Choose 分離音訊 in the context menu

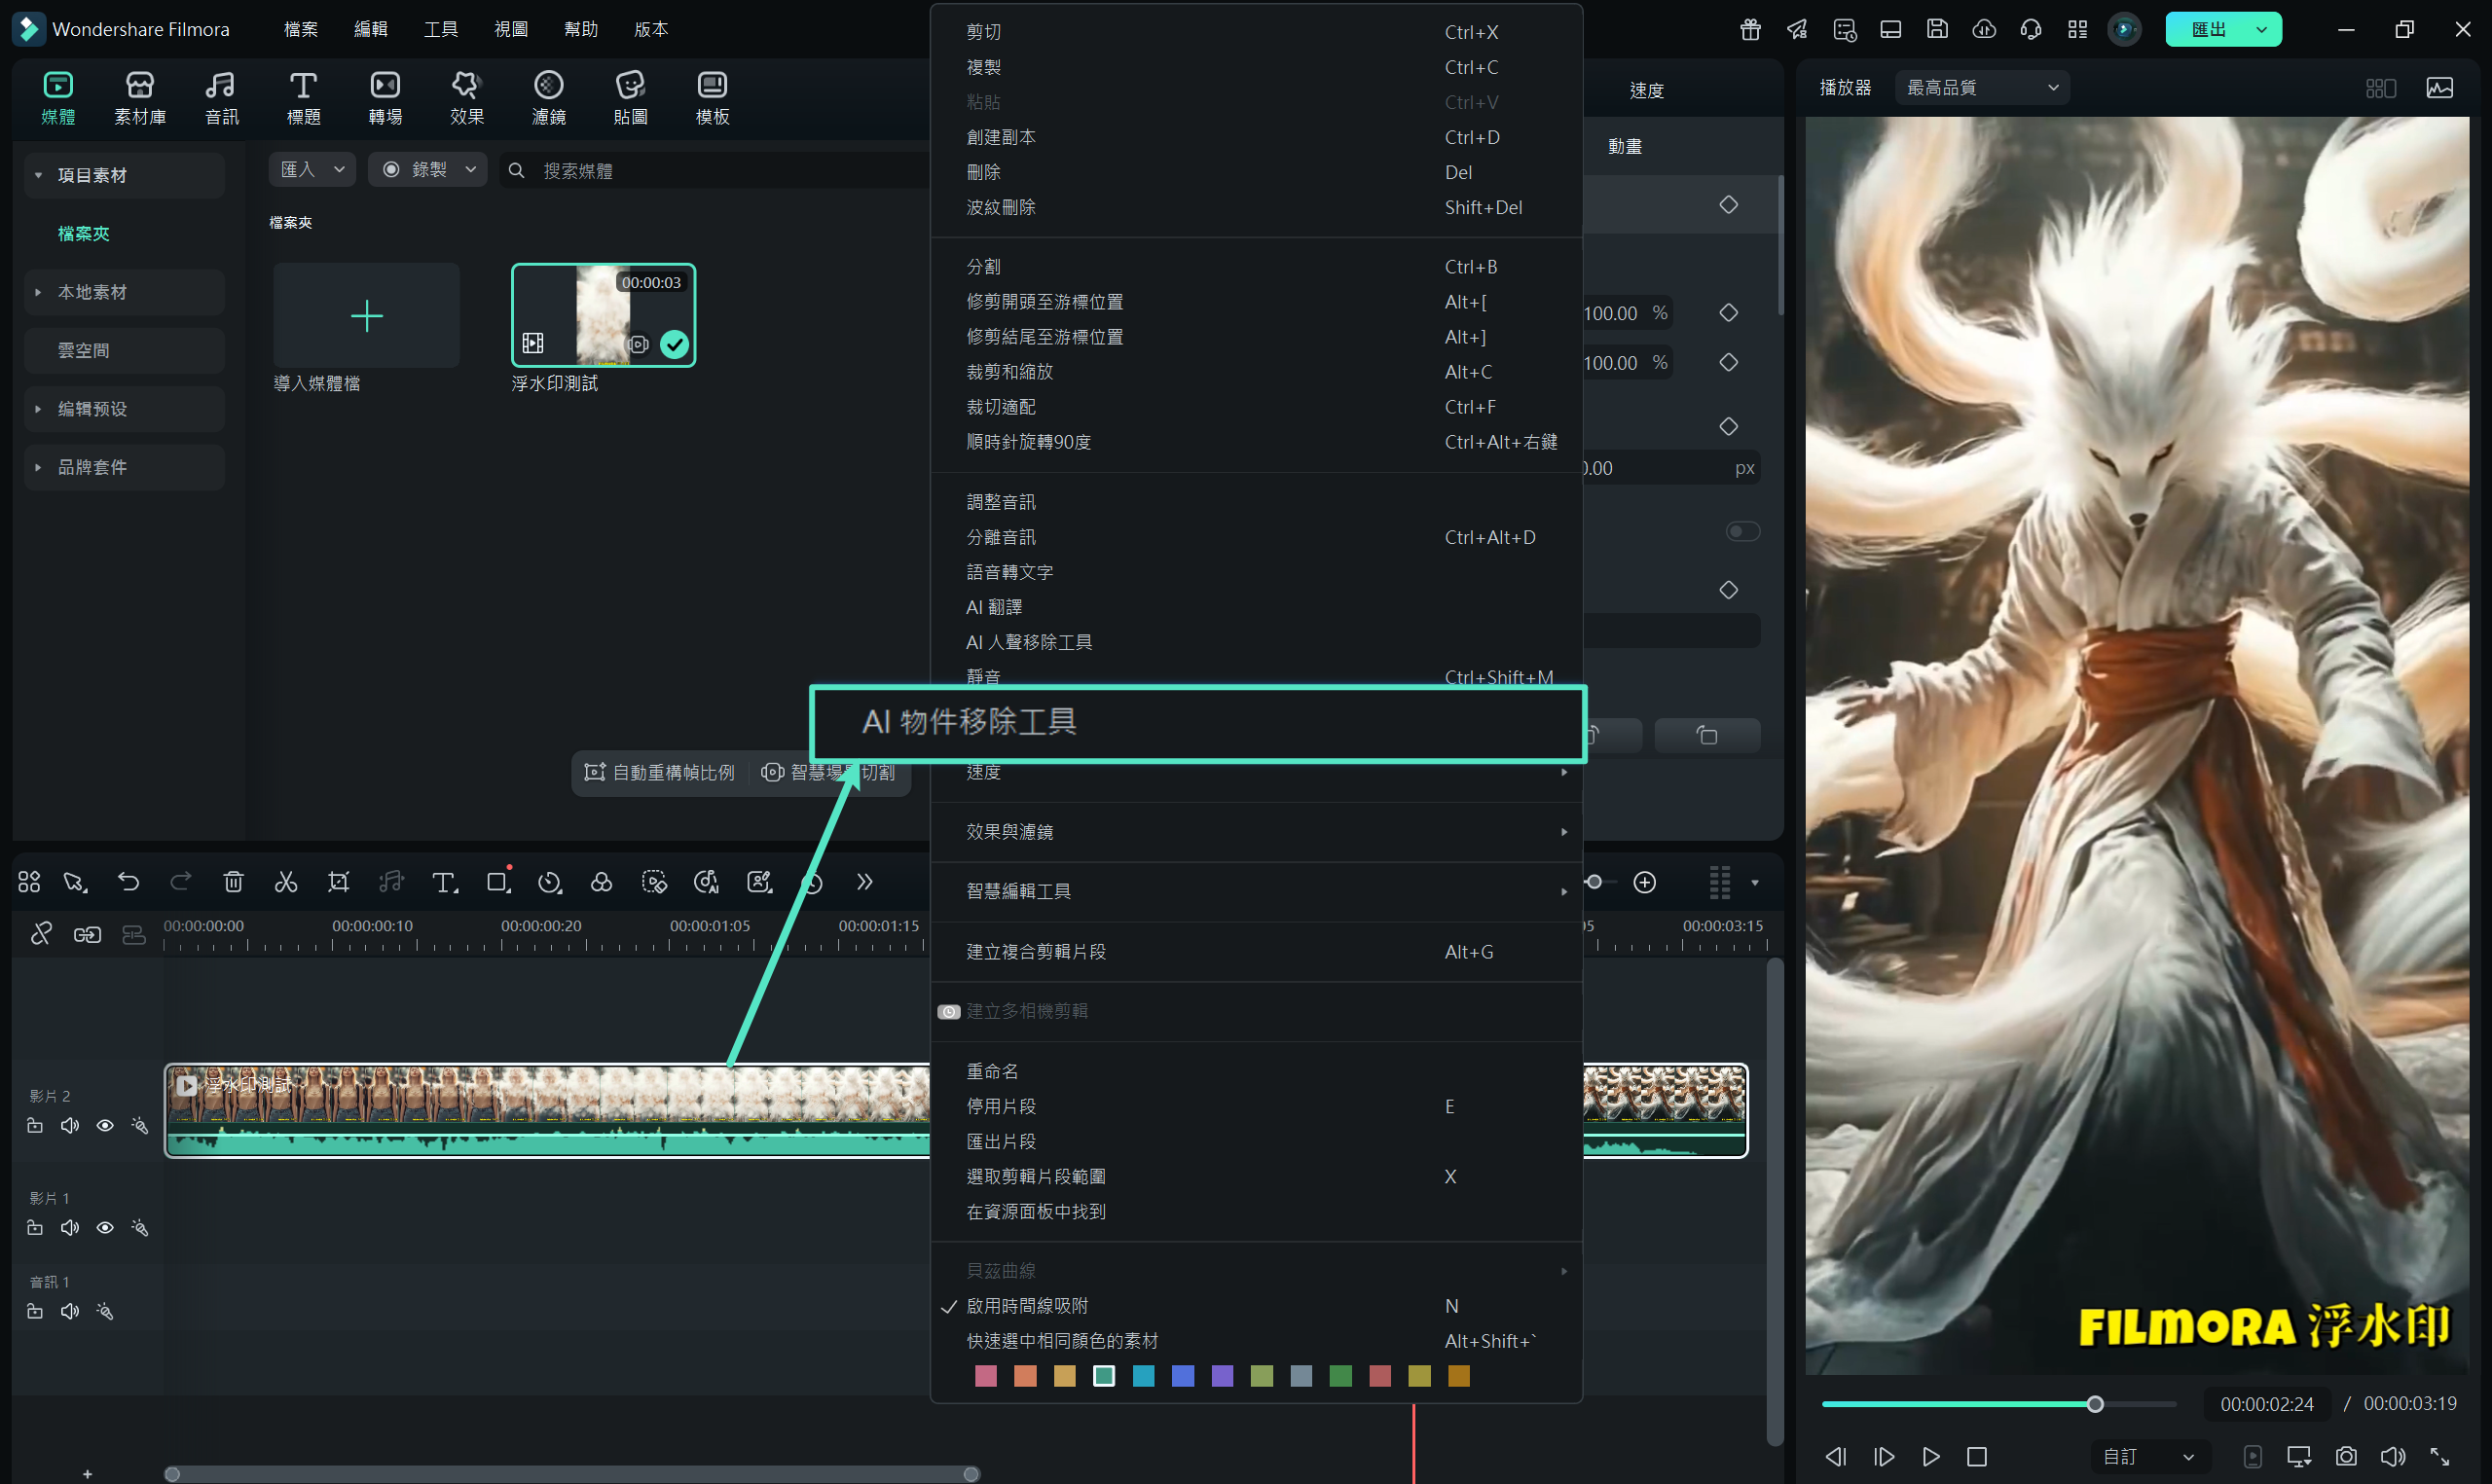tap(1256, 537)
